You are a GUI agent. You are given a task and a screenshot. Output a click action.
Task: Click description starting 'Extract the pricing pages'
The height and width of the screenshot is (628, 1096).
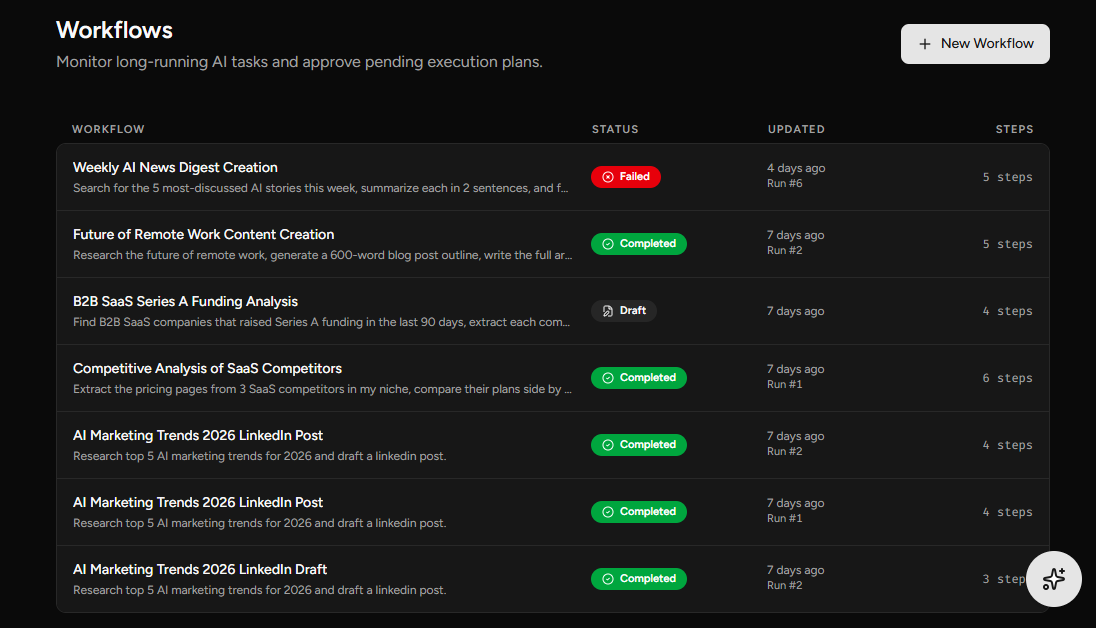[322, 390]
